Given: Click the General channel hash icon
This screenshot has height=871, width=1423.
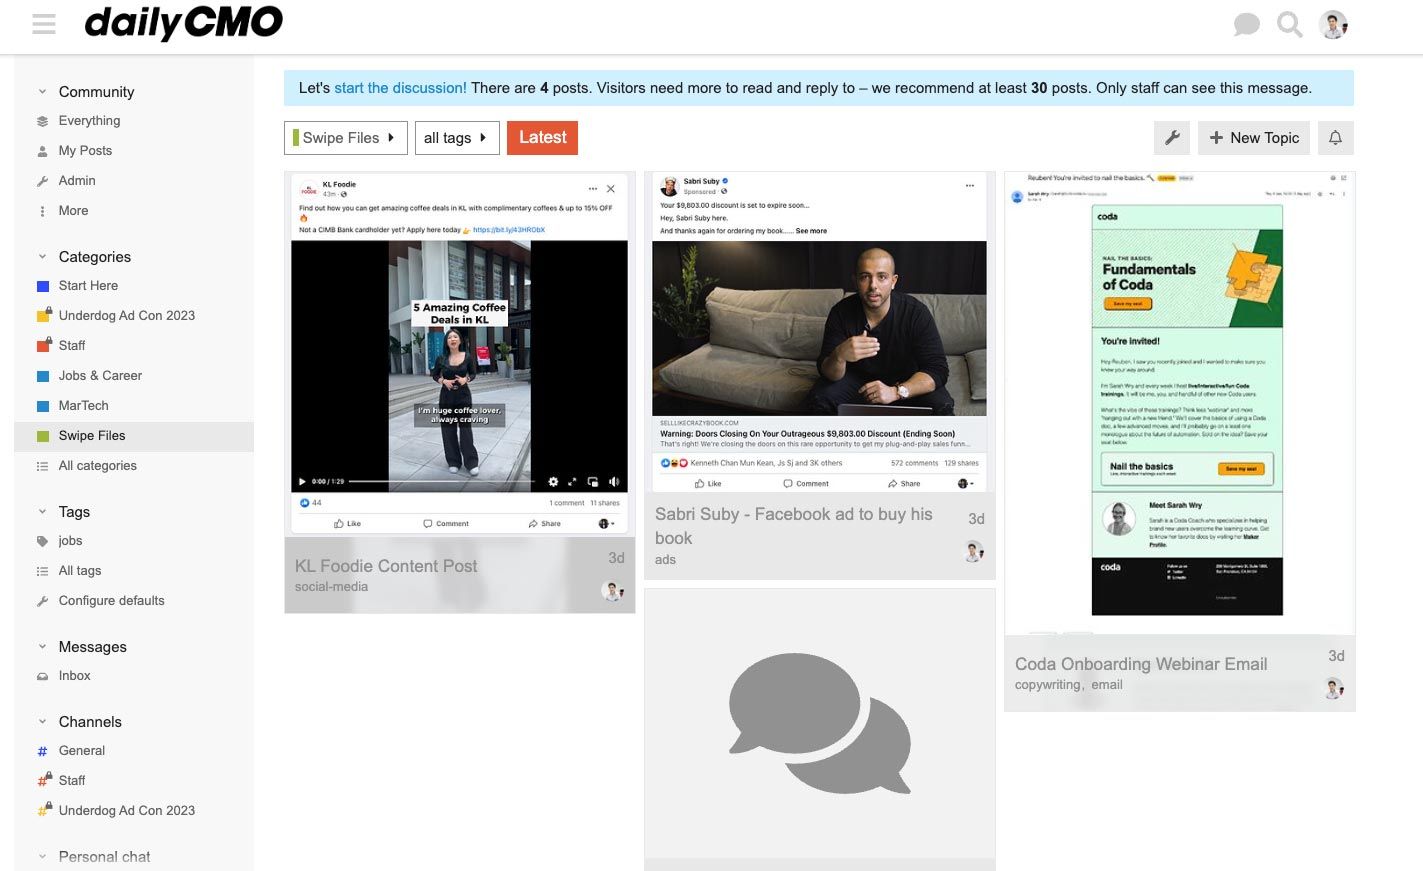Looking at the screenshot, I should (42, 751).
